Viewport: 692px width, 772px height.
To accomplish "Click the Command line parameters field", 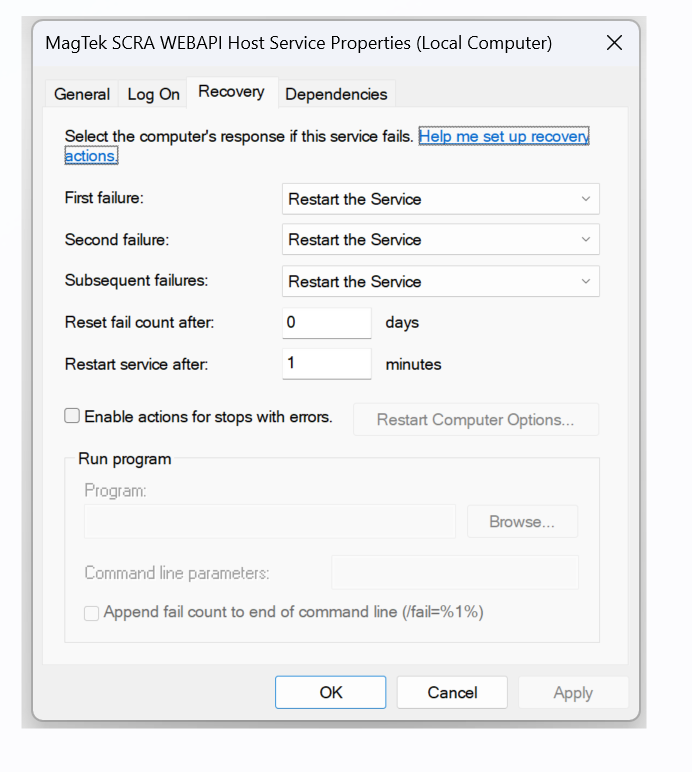I will click(x=454, y=573).
